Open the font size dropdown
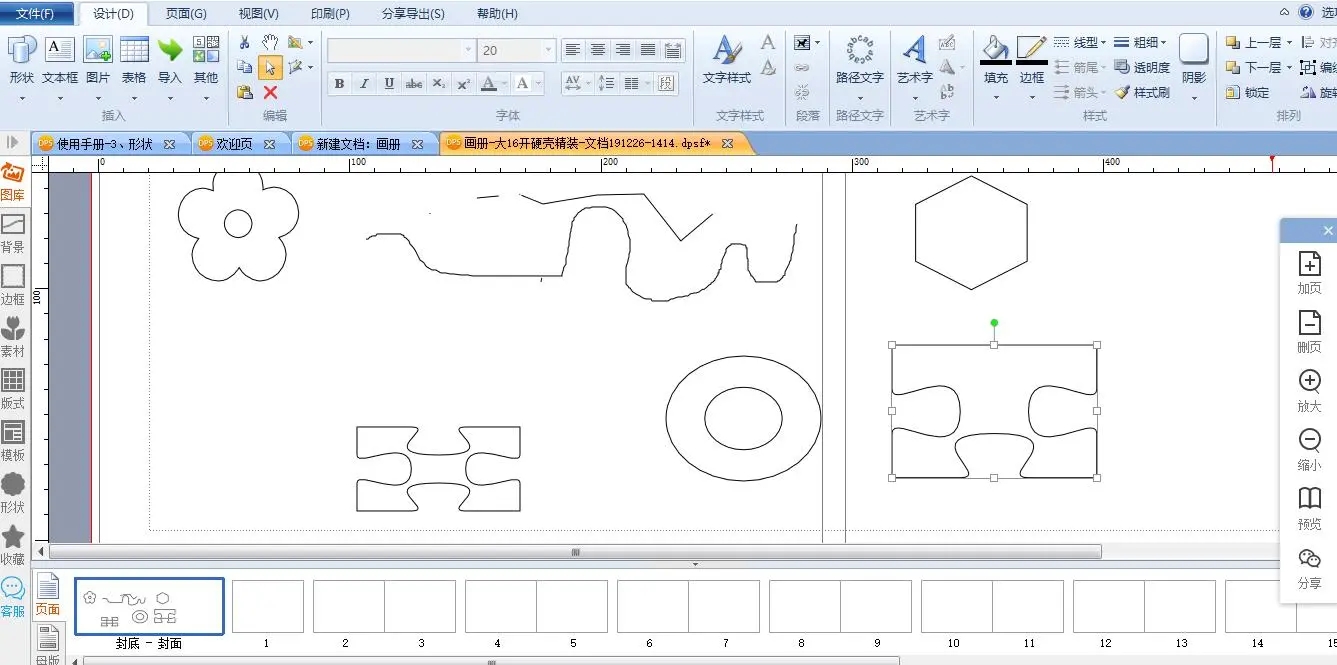1337x665 pixels. point(548,50)
